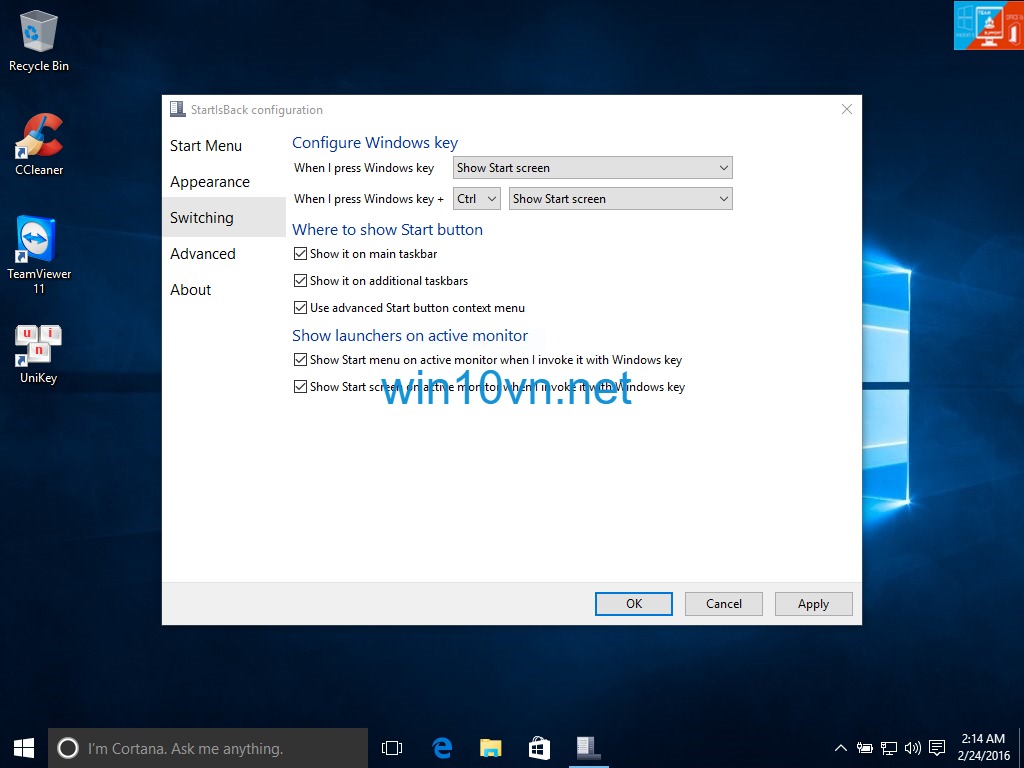The image size is (1024, 768).
Task: Select the Advanced section in the sidebar
Action: (x=203, y=253)
